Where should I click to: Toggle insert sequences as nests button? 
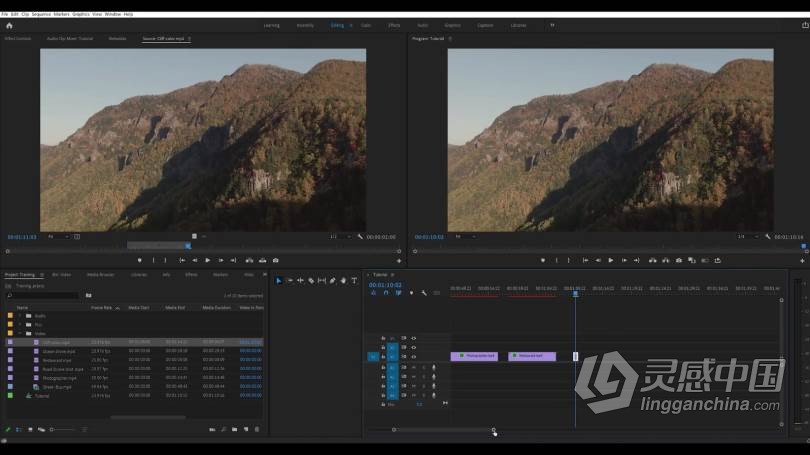[x=373, y=293]
